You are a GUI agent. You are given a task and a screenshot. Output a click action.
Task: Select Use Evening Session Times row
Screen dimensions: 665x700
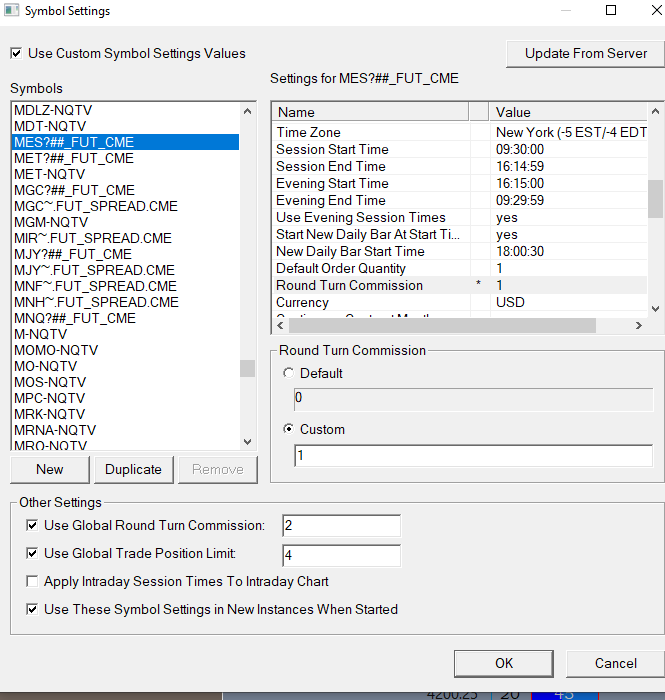[x=460, y=217]
